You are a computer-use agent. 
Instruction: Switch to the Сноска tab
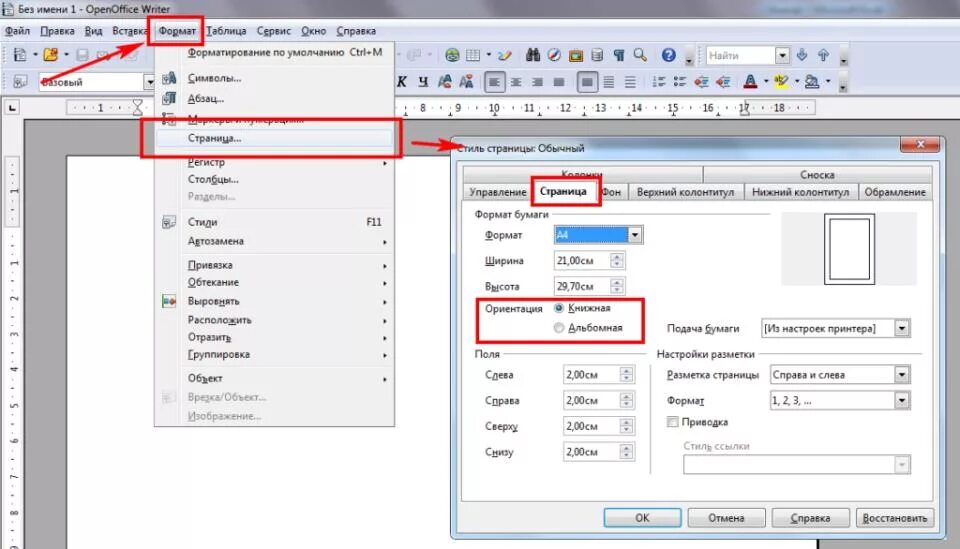coord(817,174)
